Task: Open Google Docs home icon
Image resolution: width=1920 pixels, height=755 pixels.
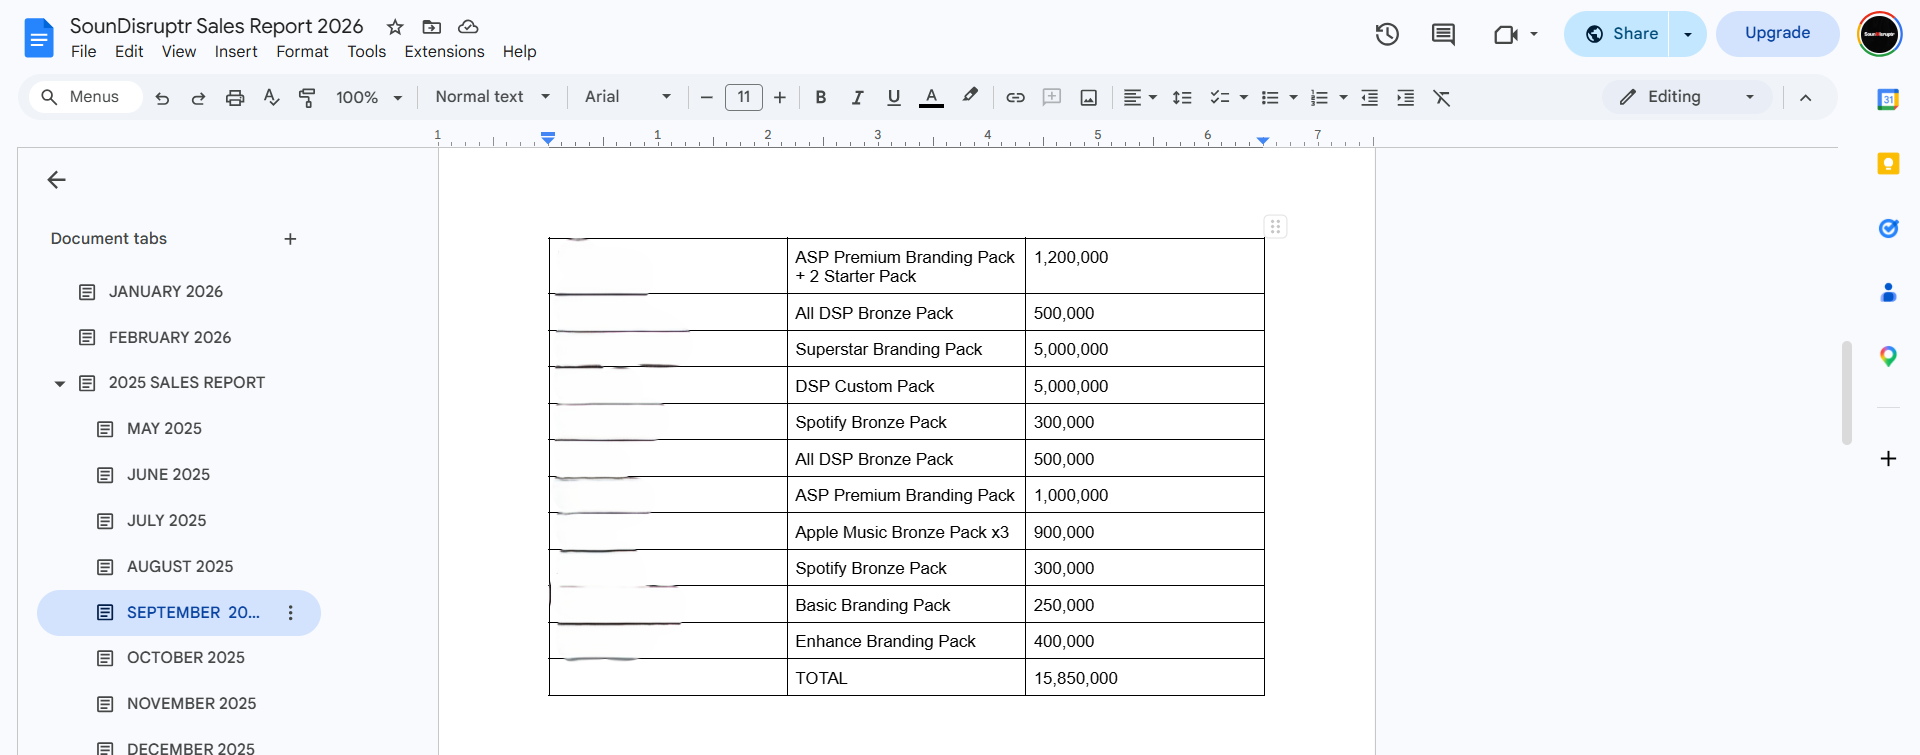Action: pyautogui.click(x=38, y=38)
